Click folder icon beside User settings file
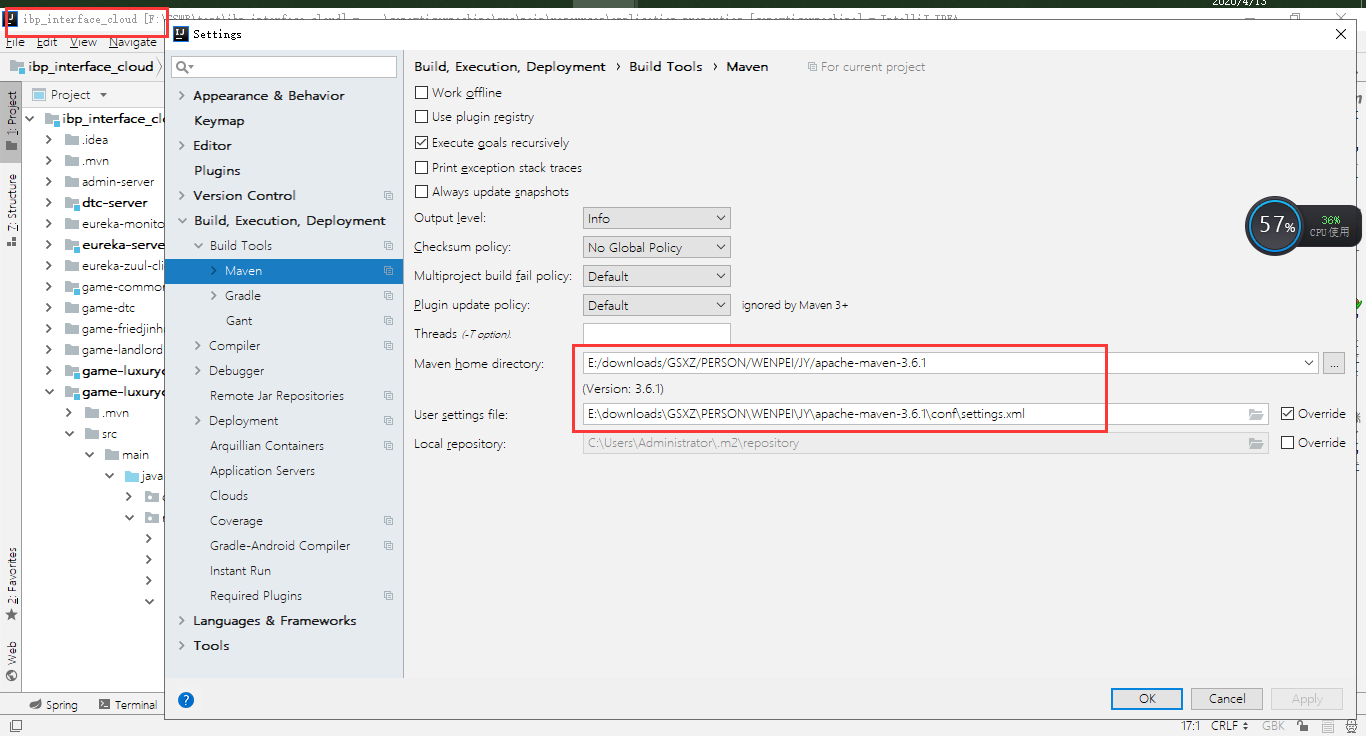 click(1256, 413)
